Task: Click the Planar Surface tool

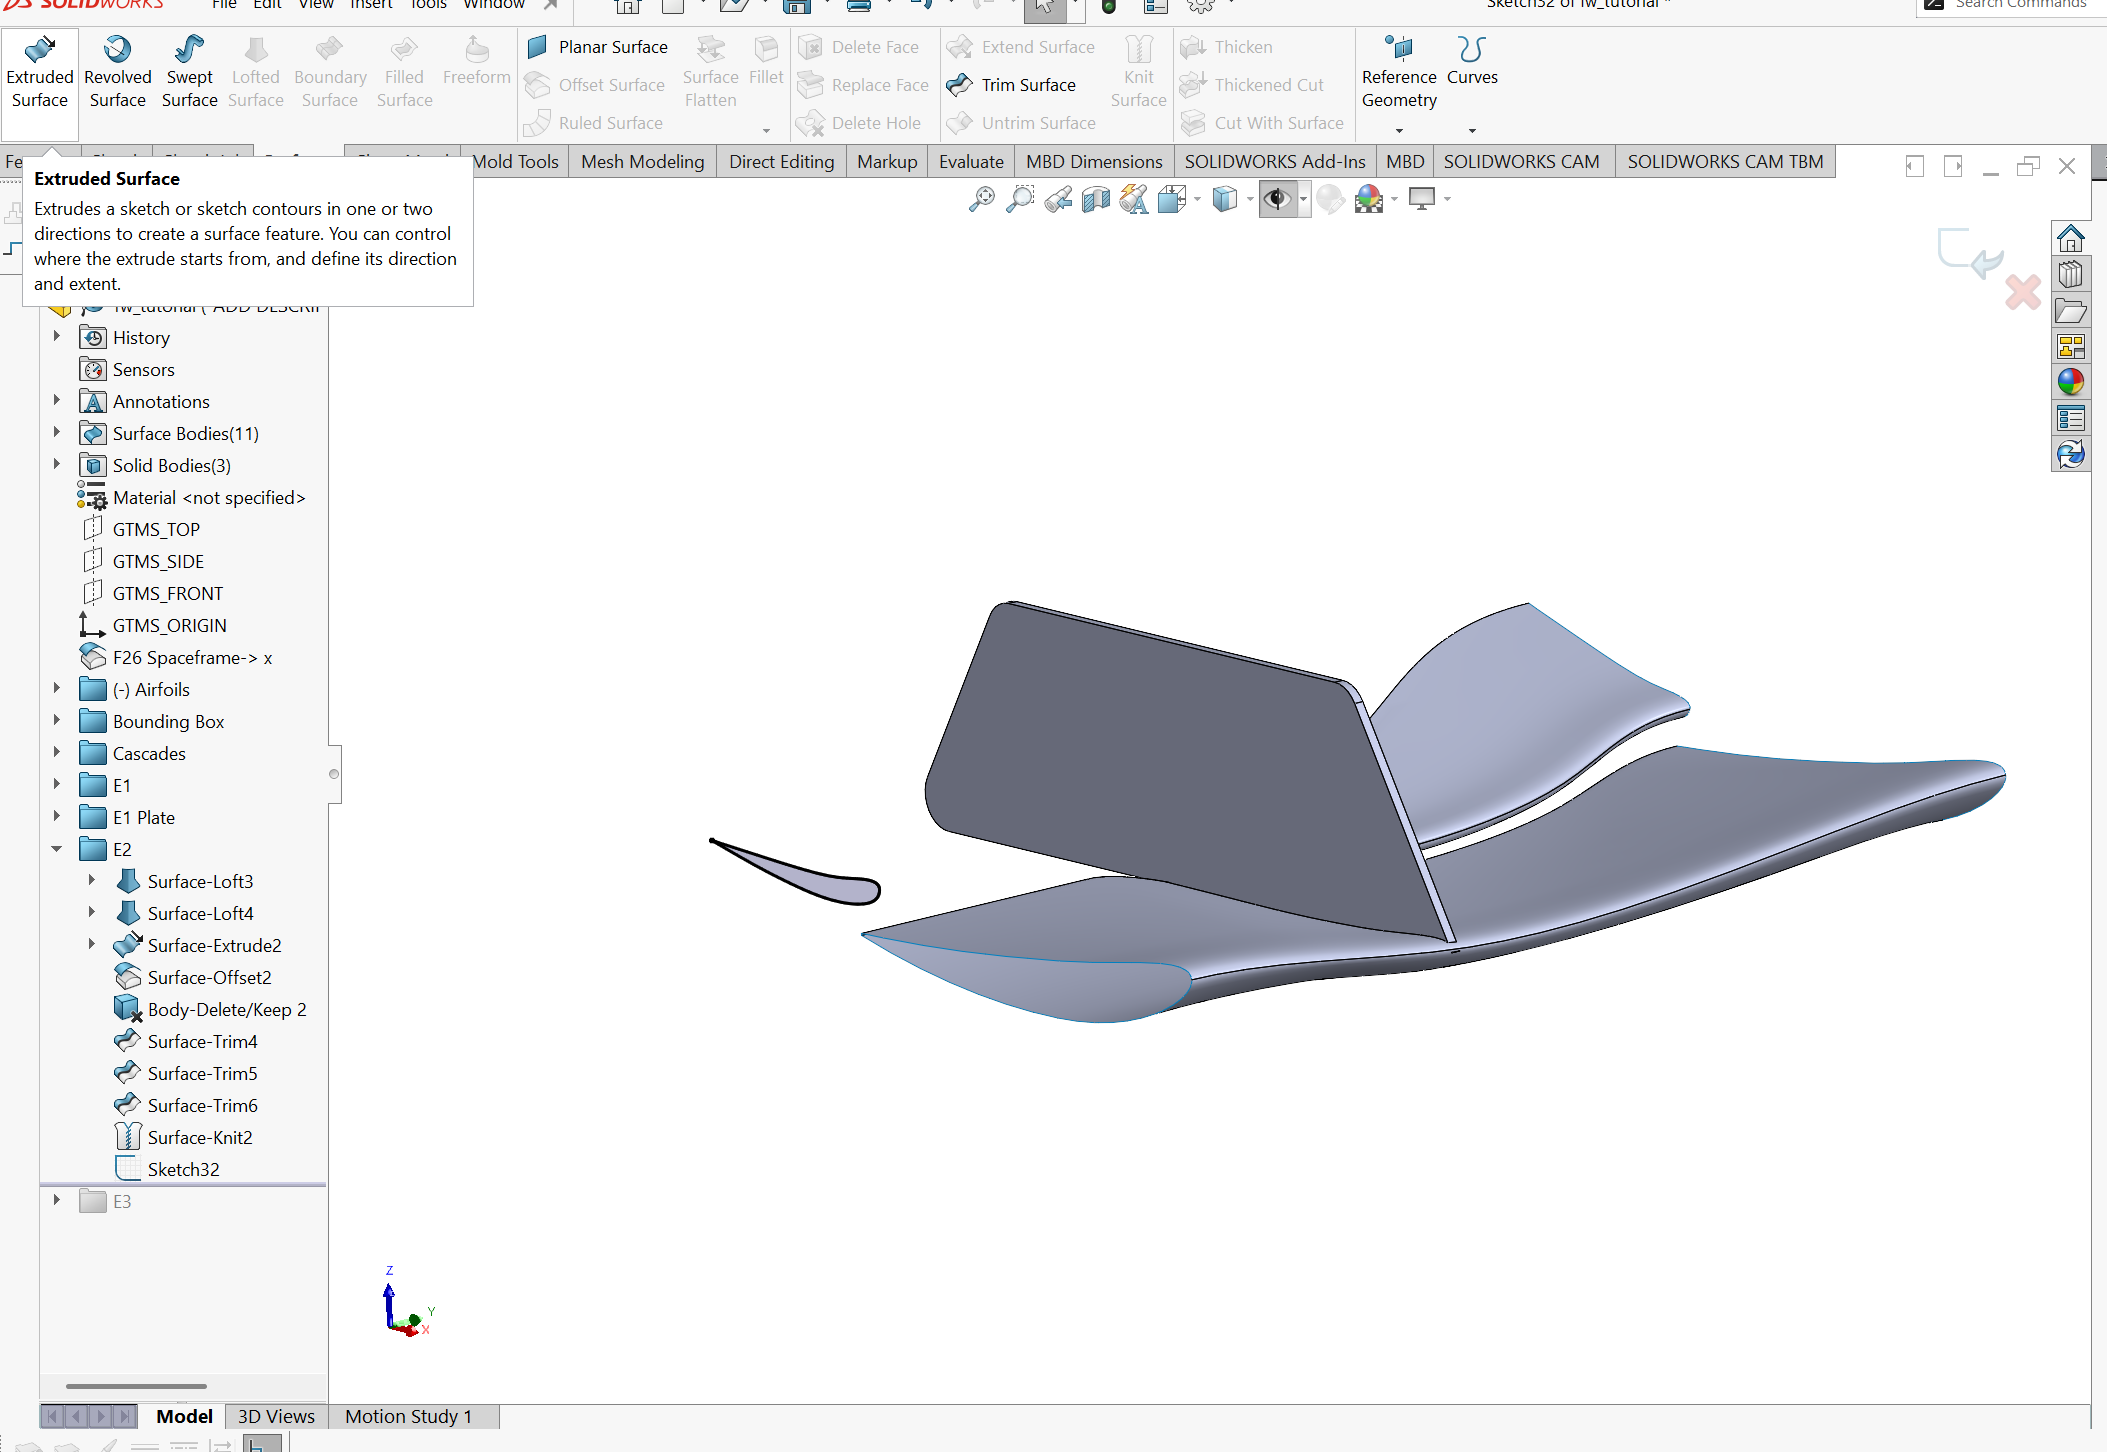Action: point(598,47)
